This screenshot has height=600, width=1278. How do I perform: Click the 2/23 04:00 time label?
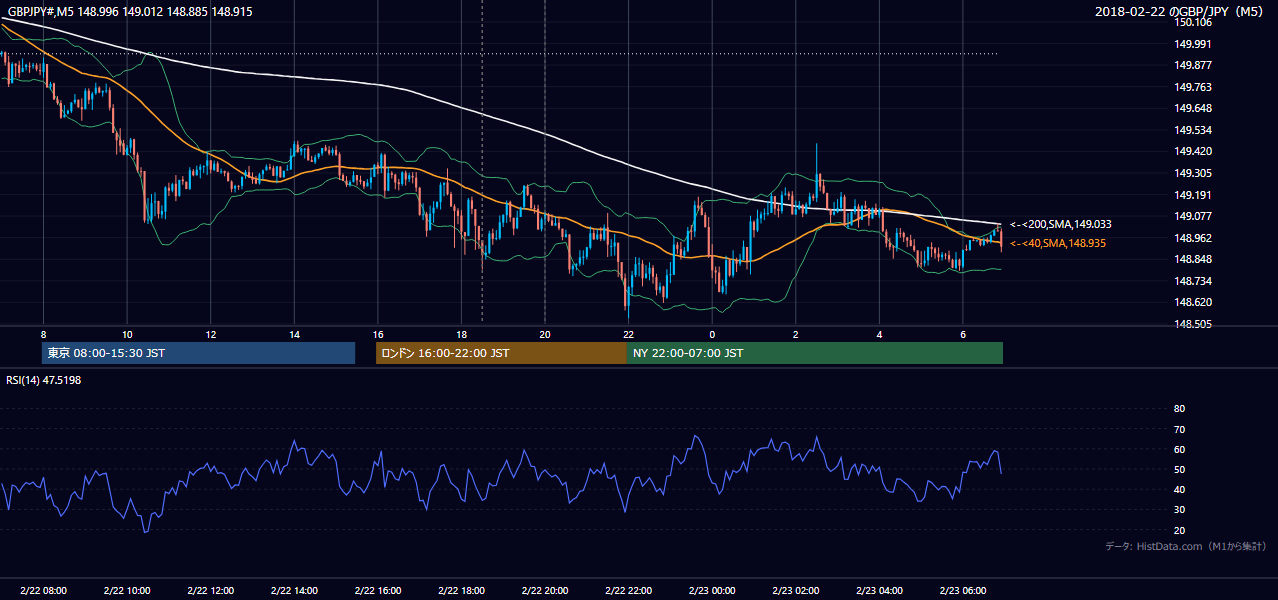[x=879, y=591]
